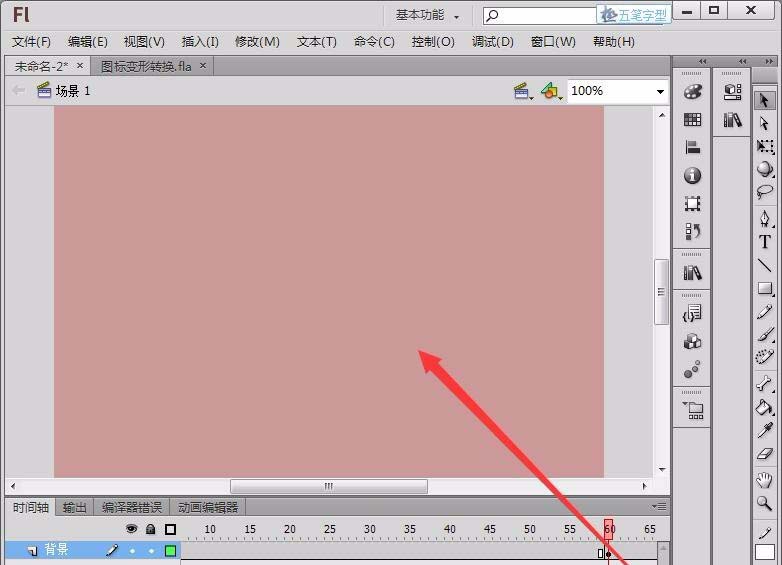The image size is (782, 565).
Task: Open the Properties panel icon
Action: pos(732,91)
